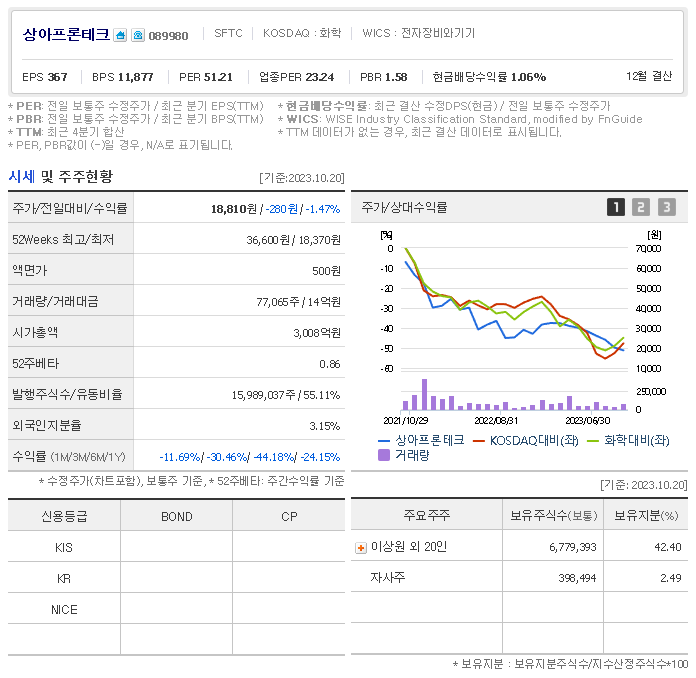Click the purple 거래량 legend entry
Viewport: 696px width, 678px height.
[403, 455]
